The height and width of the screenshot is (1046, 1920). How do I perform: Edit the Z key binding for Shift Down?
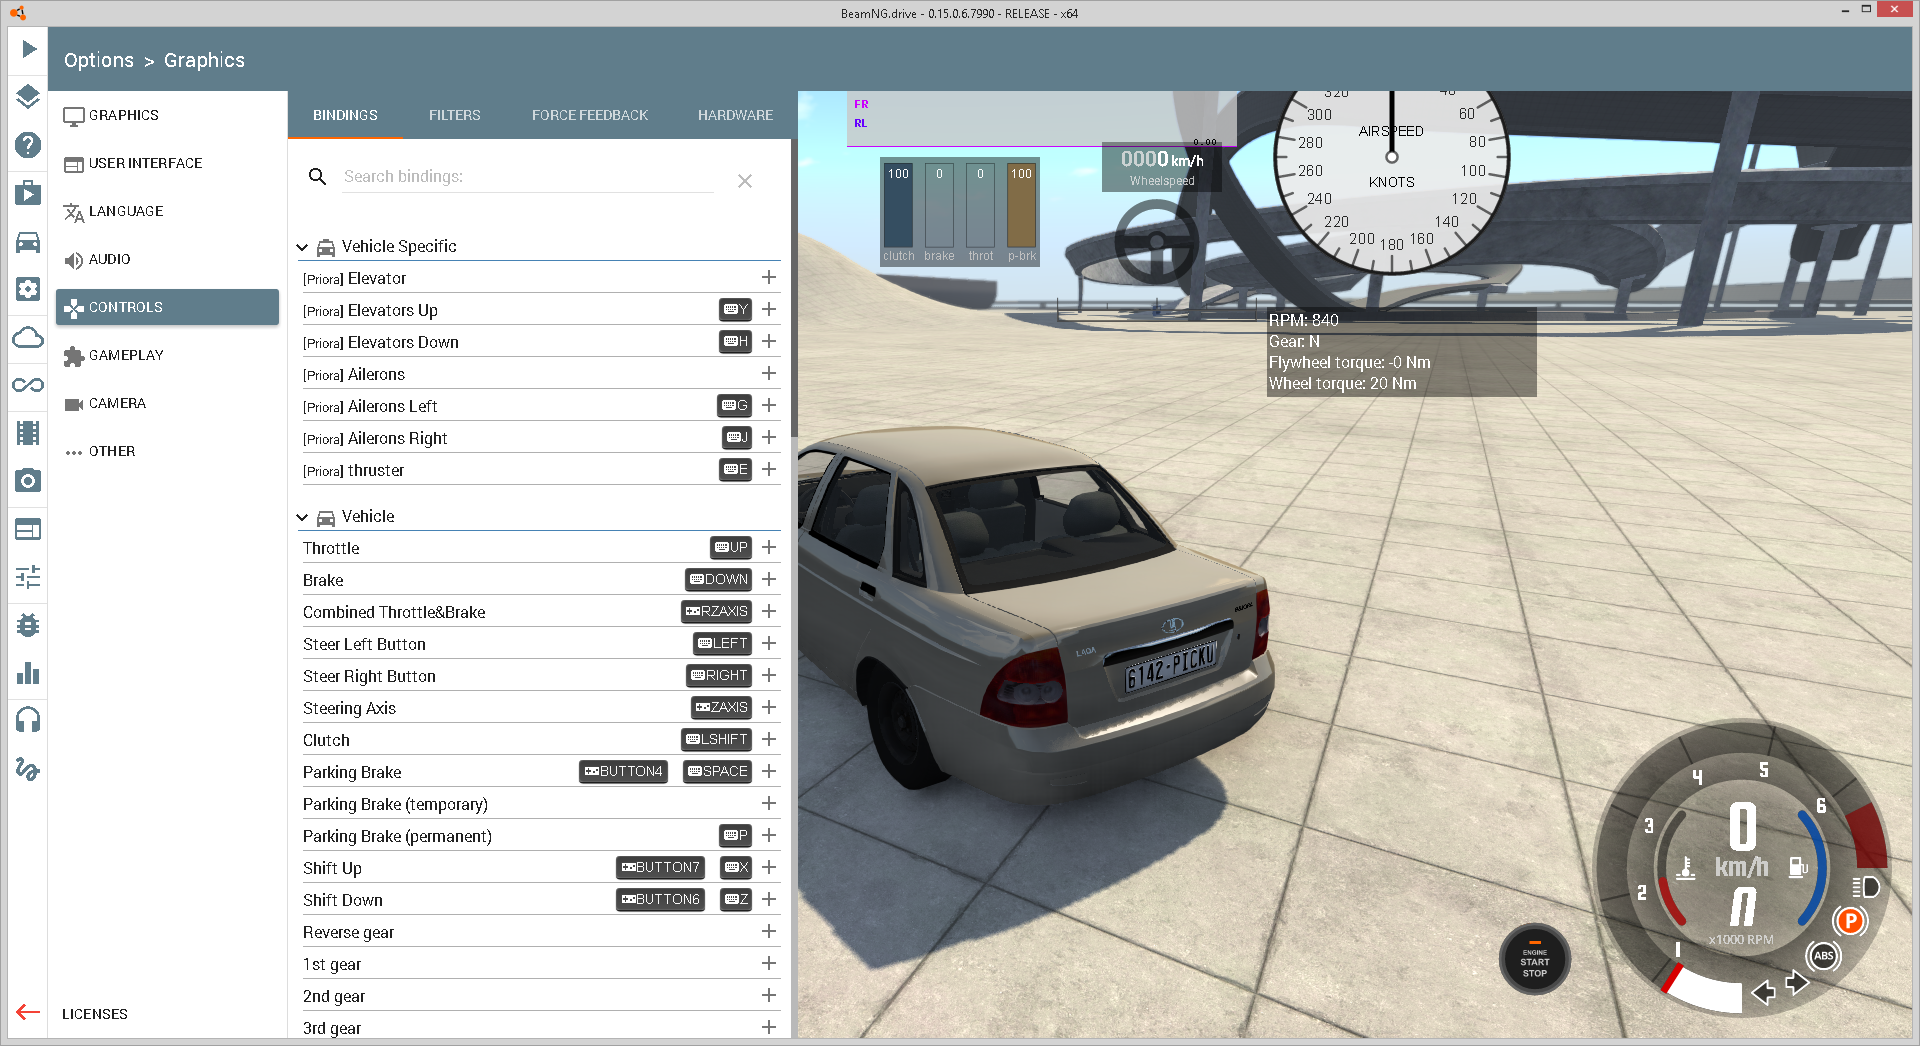click(x=735, y=900)
